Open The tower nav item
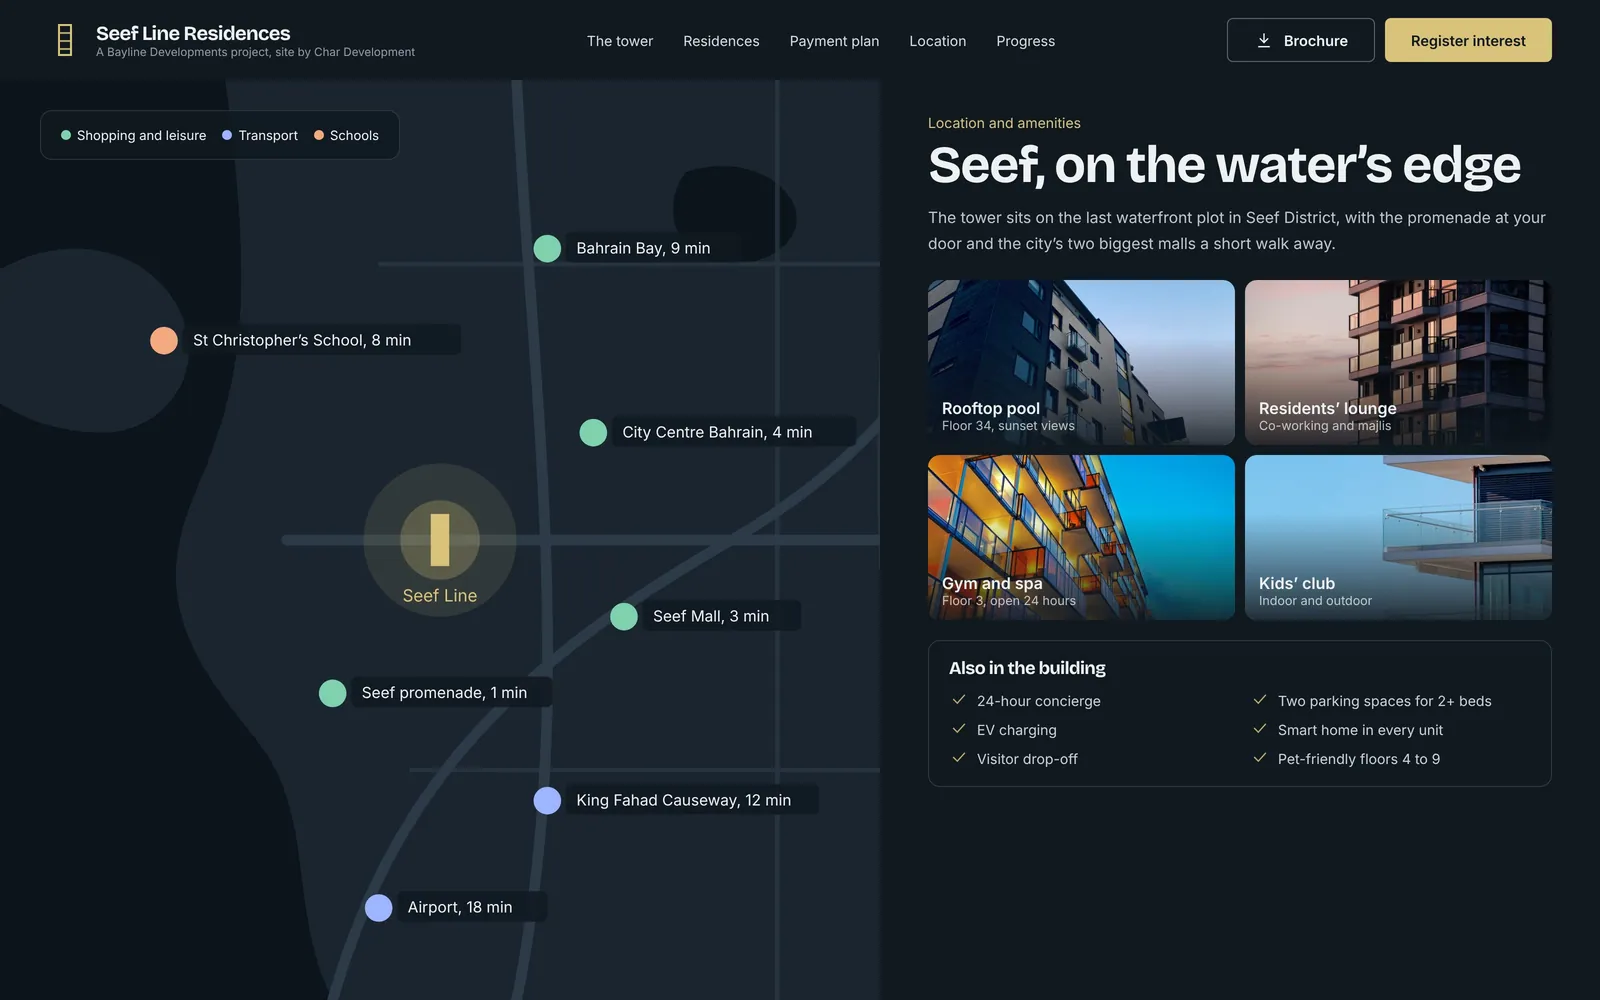 coord(620,41)
